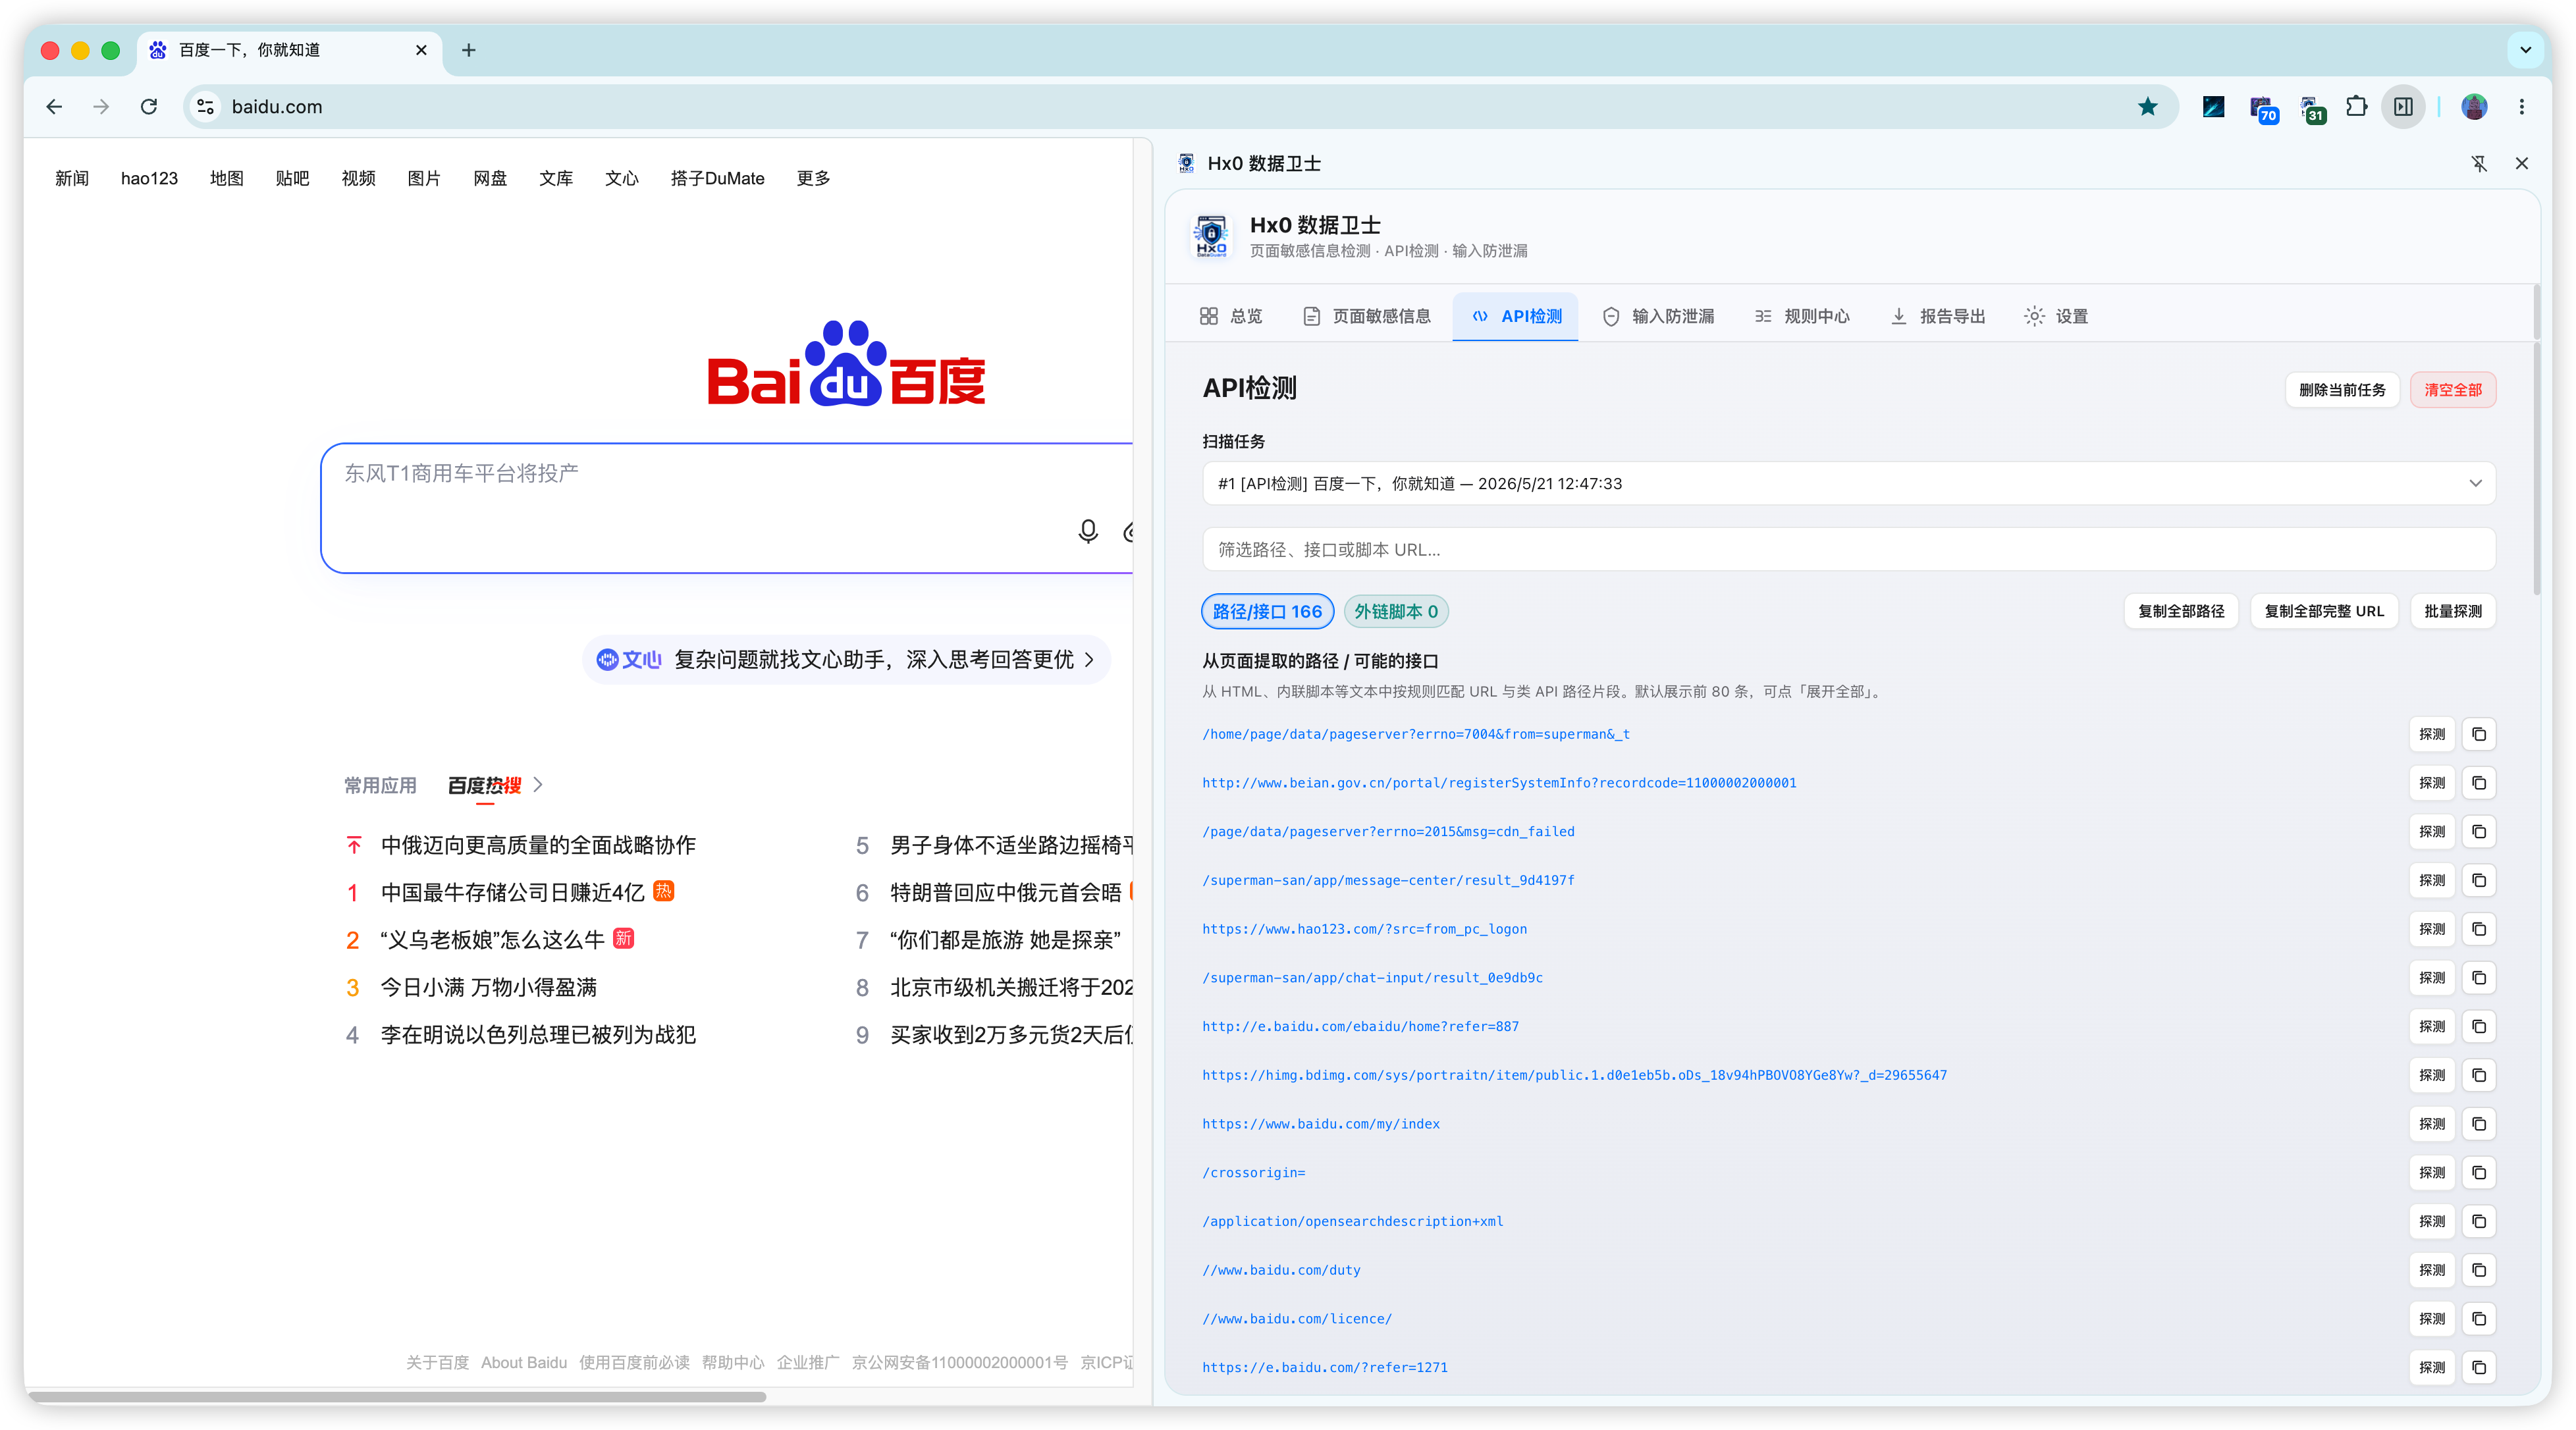2576x1430 pixels.
Task: Copy the /page/data/pageserver?errno=2015 path
Action: click(x=2478, y=832)
